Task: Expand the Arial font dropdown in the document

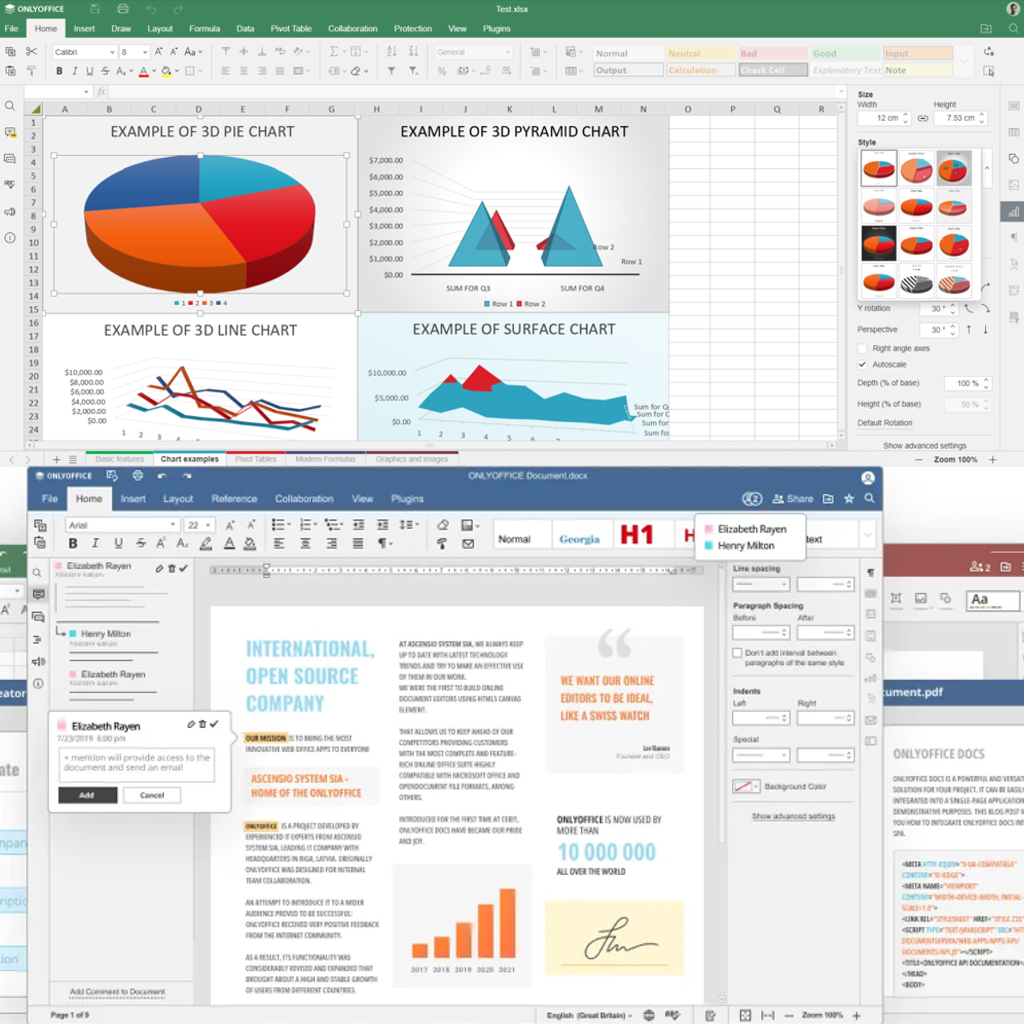Action: click(173, 525)
